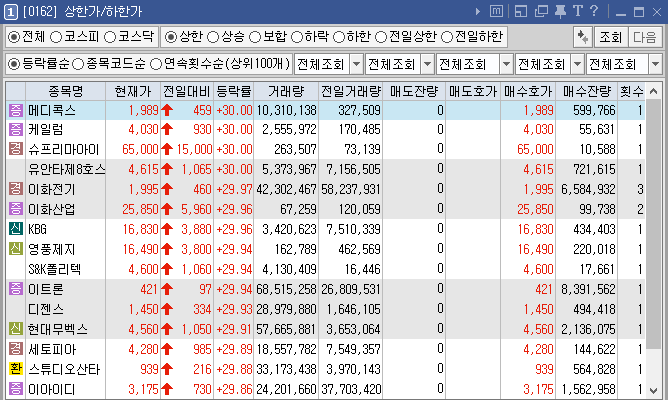This screenshot has height=400, width=668.
Task: Open help with question mark icon
Action: 594,11
